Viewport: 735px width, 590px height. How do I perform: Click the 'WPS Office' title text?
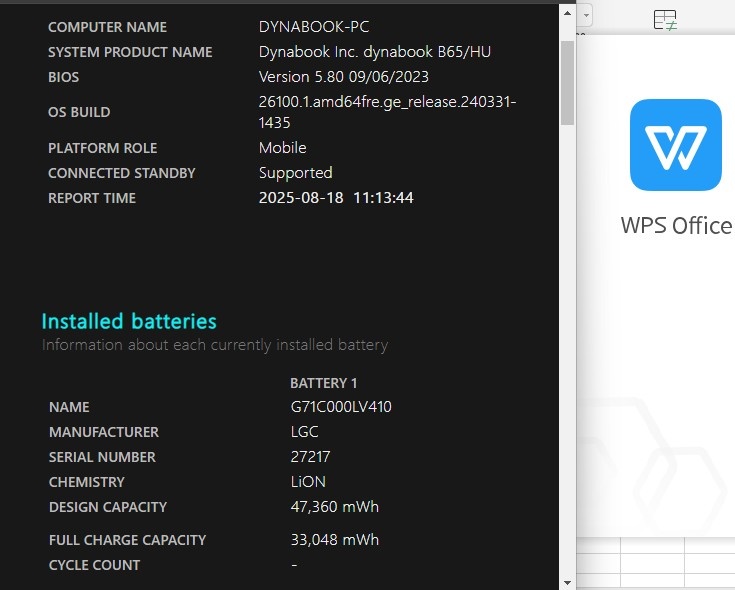(x=676, y=226)
